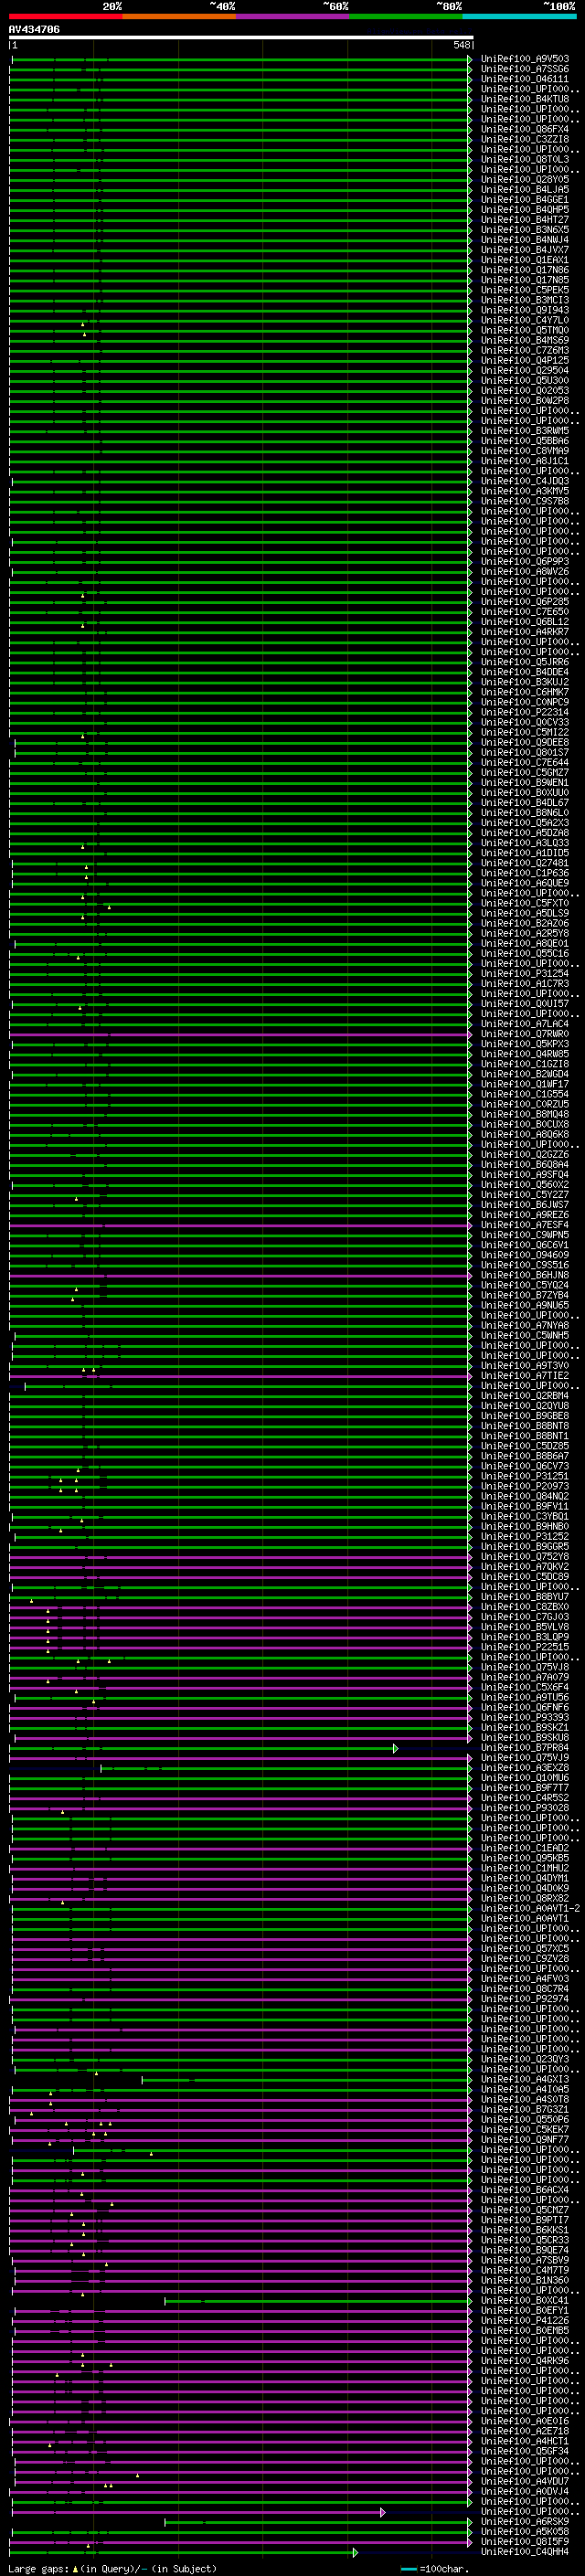
Task: Open hit UniRef100_Q86FX4
Action: 525,129
